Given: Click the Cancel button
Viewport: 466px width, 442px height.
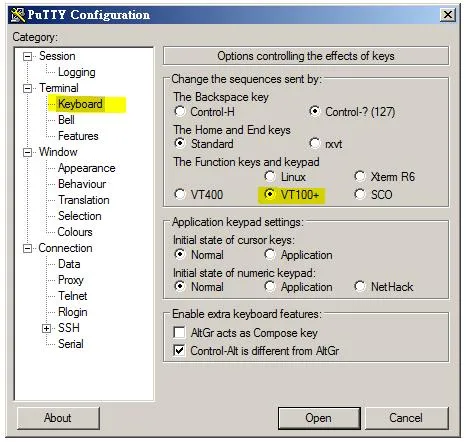Looking at the screenshot, I should (x=407, y=418).
